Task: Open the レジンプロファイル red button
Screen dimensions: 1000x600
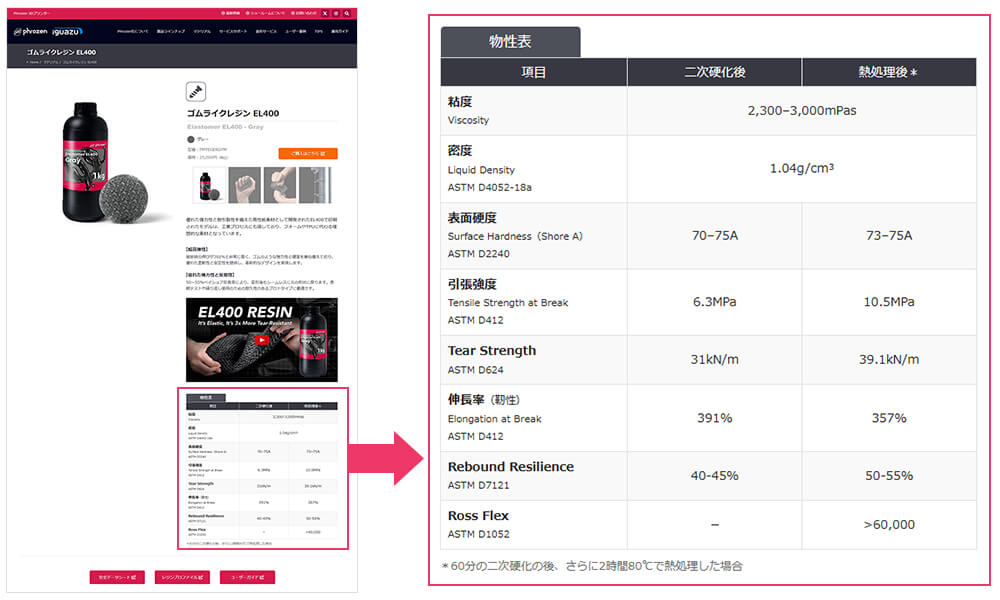Action: pyautogui.click(x=182, y=577)
